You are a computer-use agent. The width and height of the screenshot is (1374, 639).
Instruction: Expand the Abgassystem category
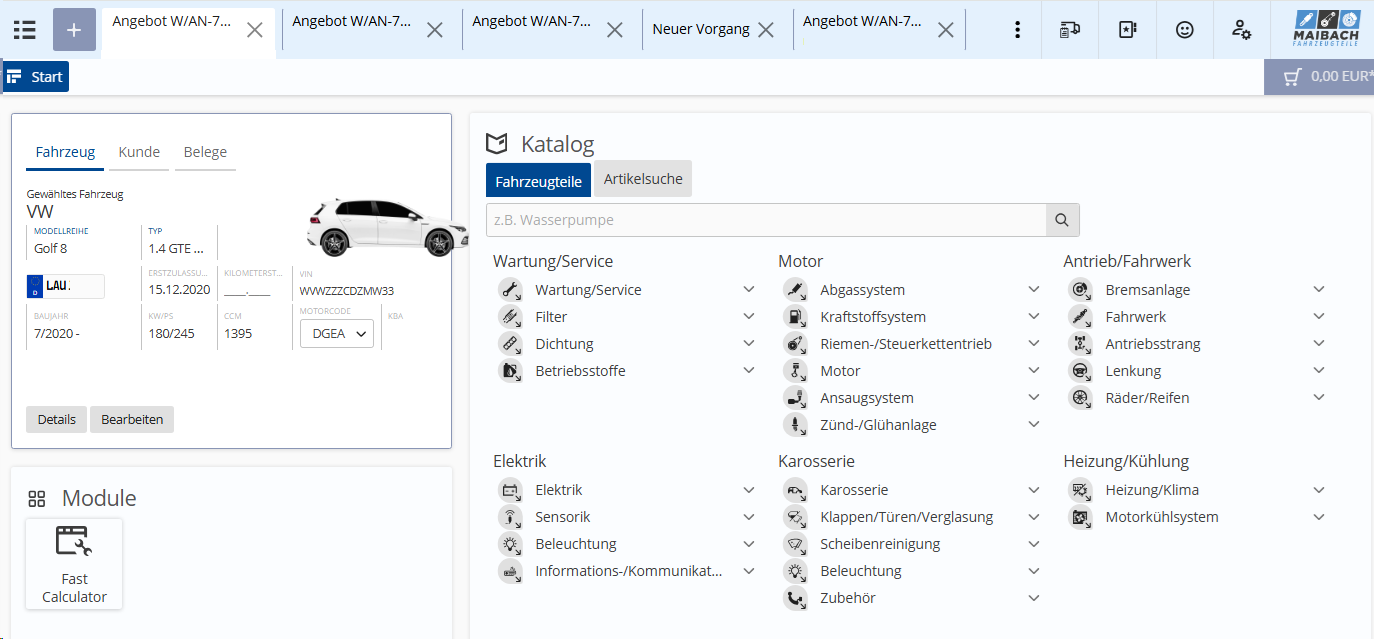tap(1034, 290)
